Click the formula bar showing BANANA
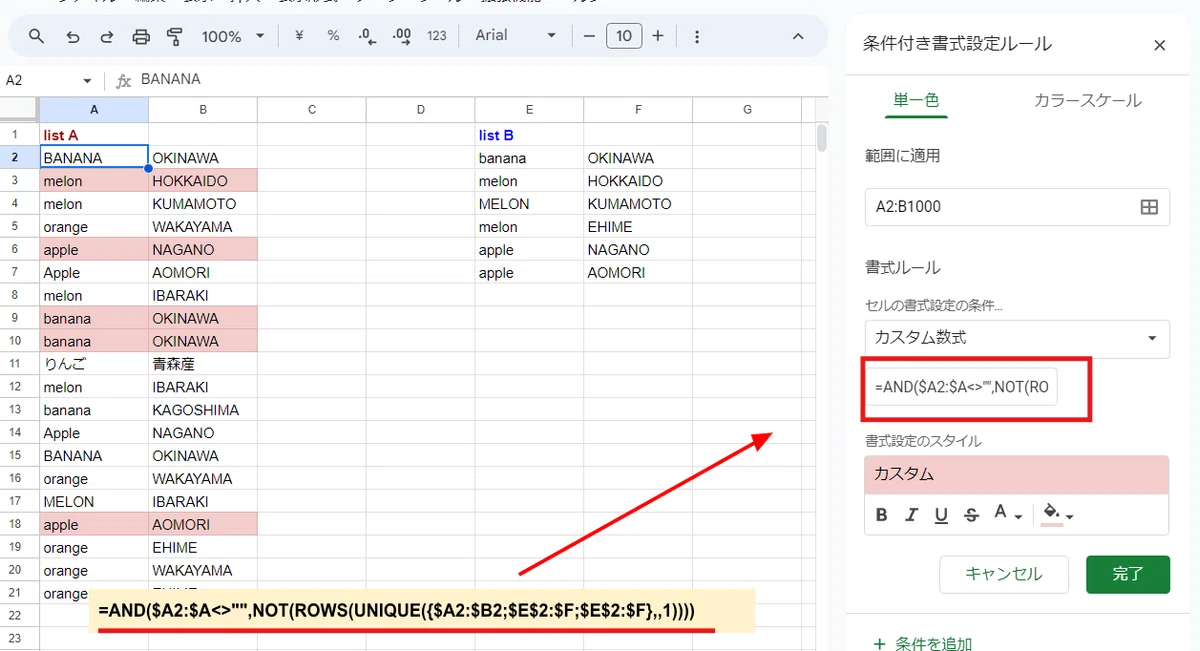Viewport: 1200px width, 651px height. 480,80
